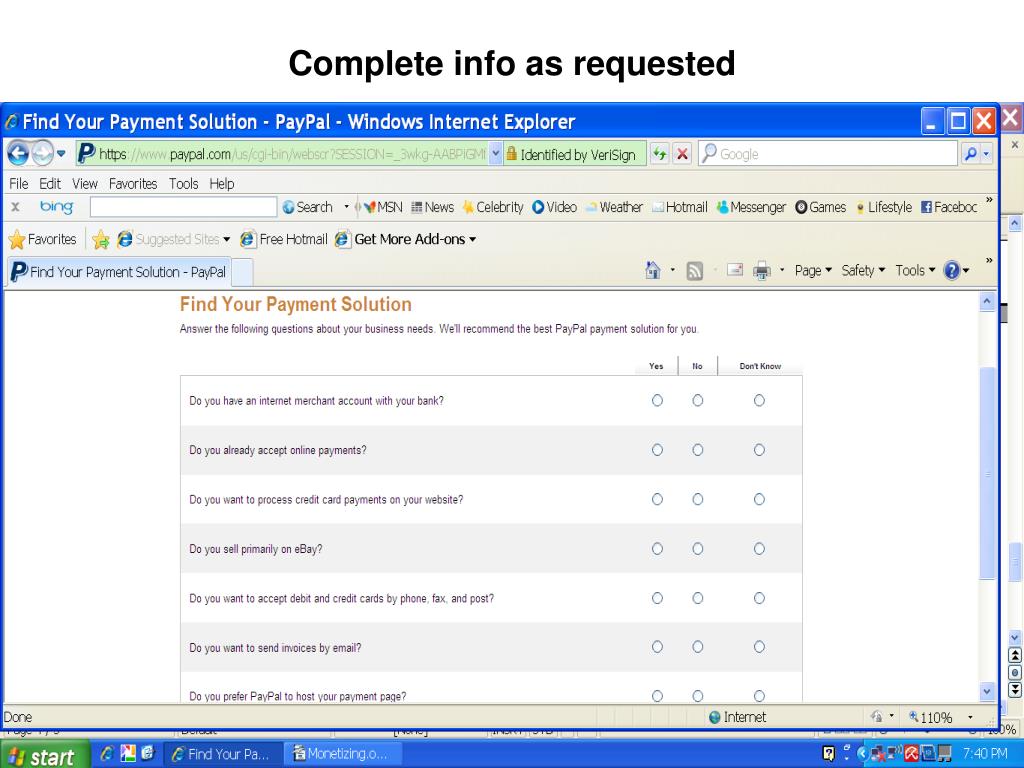Select No for send invoices by email
Viewport: 1024px width, 768px height.
click(x=697, y=647)
